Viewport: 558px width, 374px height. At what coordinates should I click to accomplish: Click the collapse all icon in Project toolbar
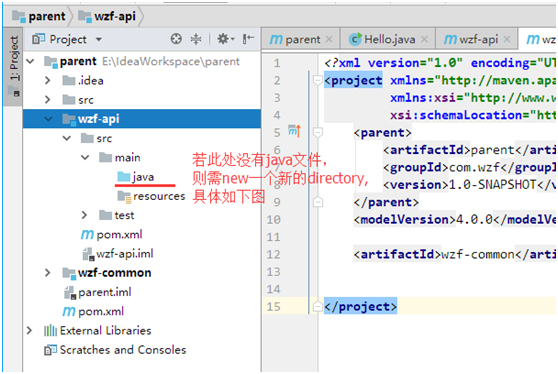pos(196,38)
